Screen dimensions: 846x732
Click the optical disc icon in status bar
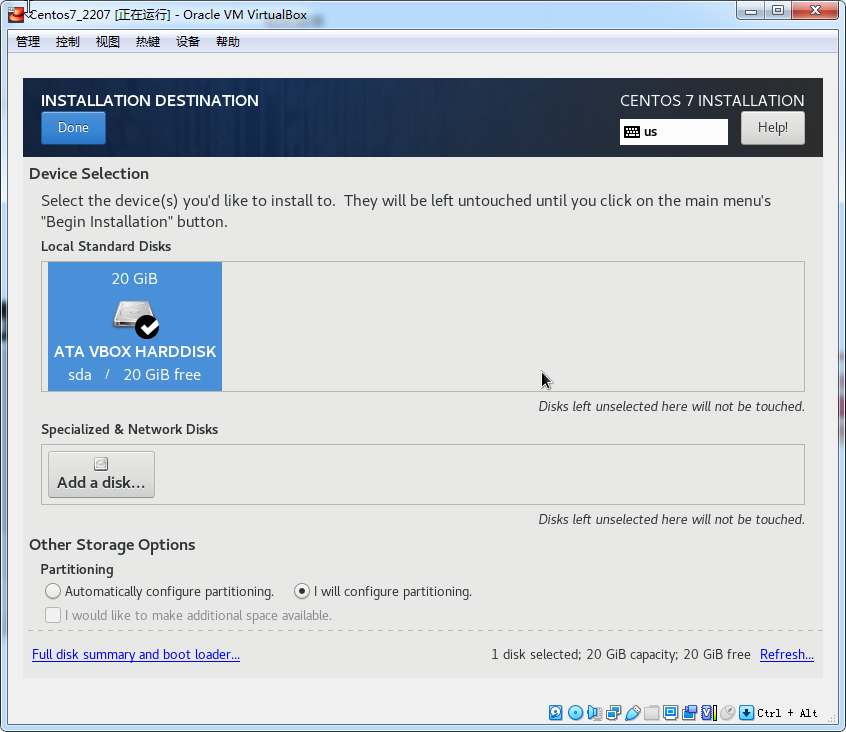575,713
